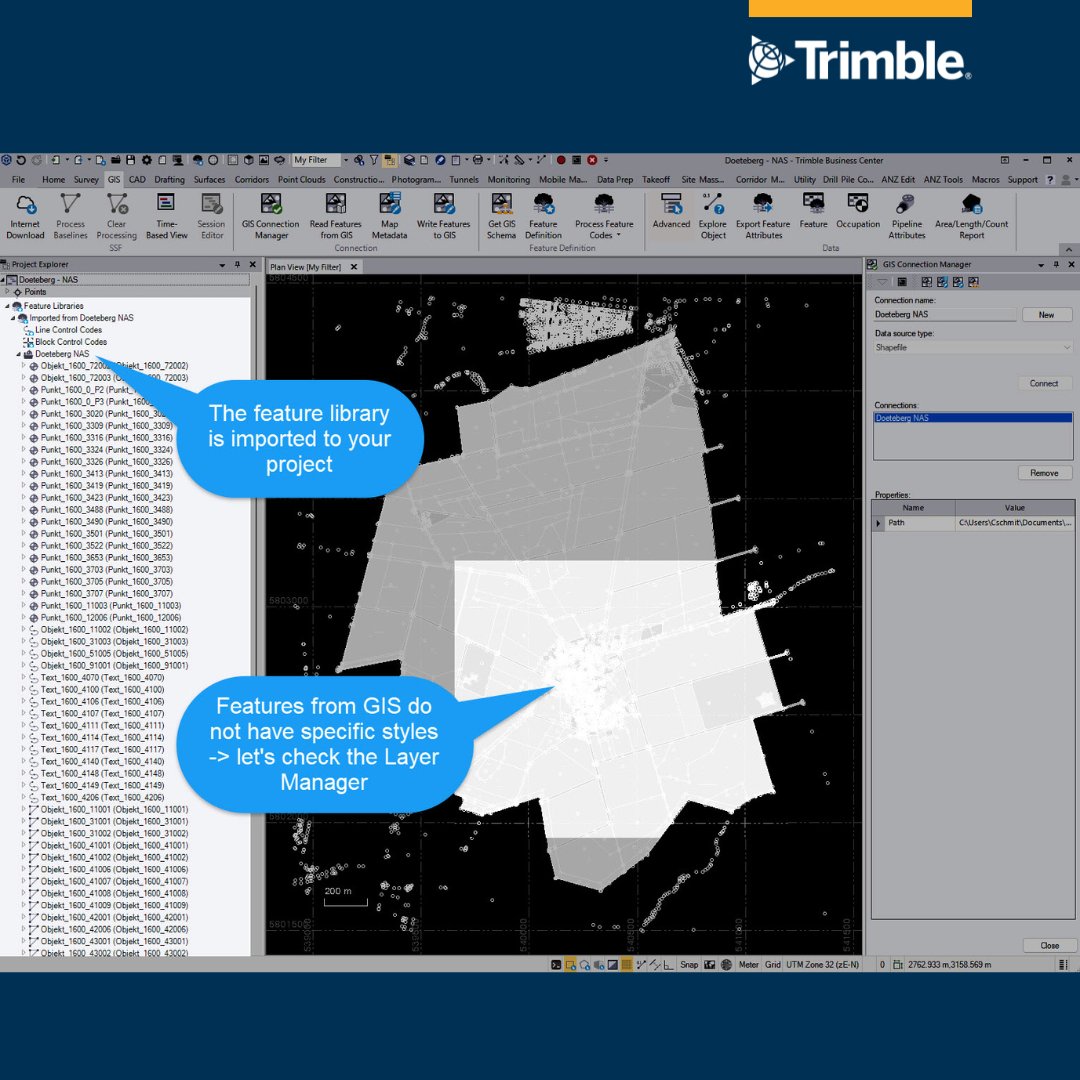Screen dimensions: 1080x1080
Task: Open the CAD ribbon tab
Action: coord(137,180)
